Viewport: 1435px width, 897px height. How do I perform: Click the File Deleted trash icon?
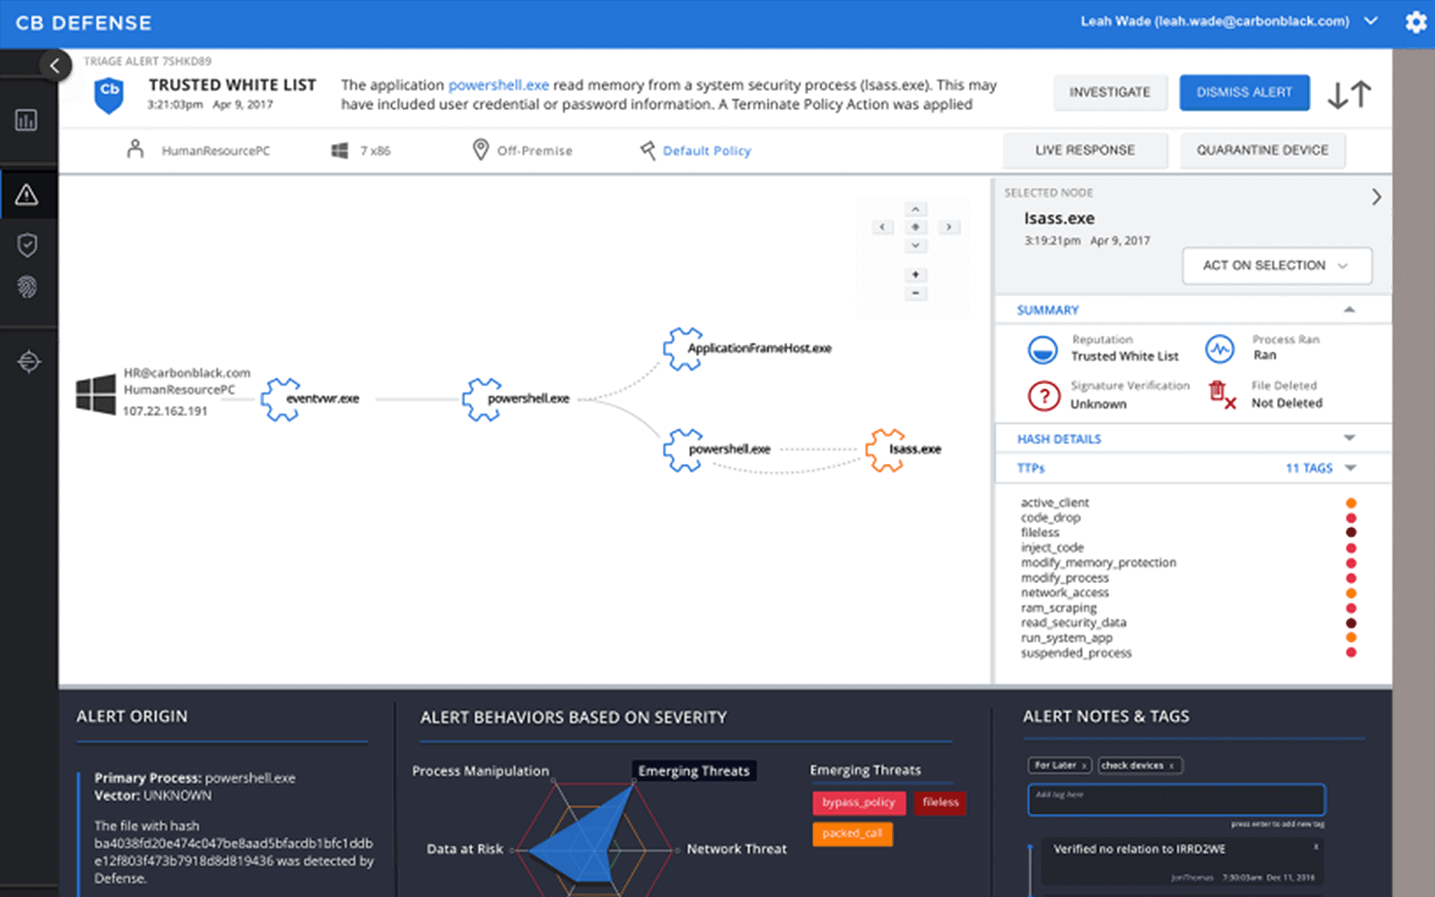click(1221, 395)
